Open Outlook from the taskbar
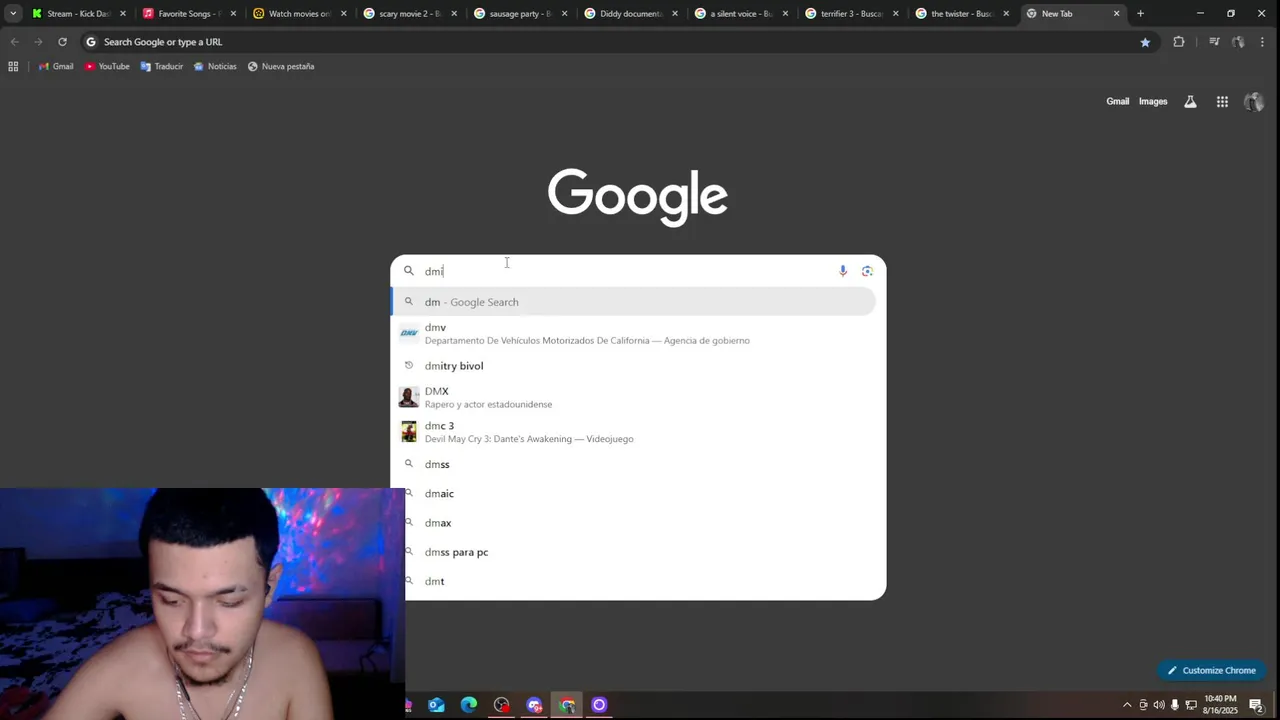 [436, 705]
